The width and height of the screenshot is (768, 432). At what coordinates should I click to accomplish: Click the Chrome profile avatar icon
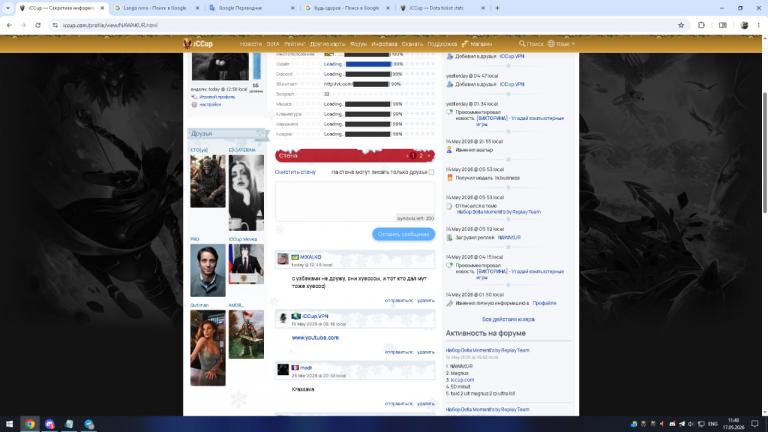coord(744,25)
